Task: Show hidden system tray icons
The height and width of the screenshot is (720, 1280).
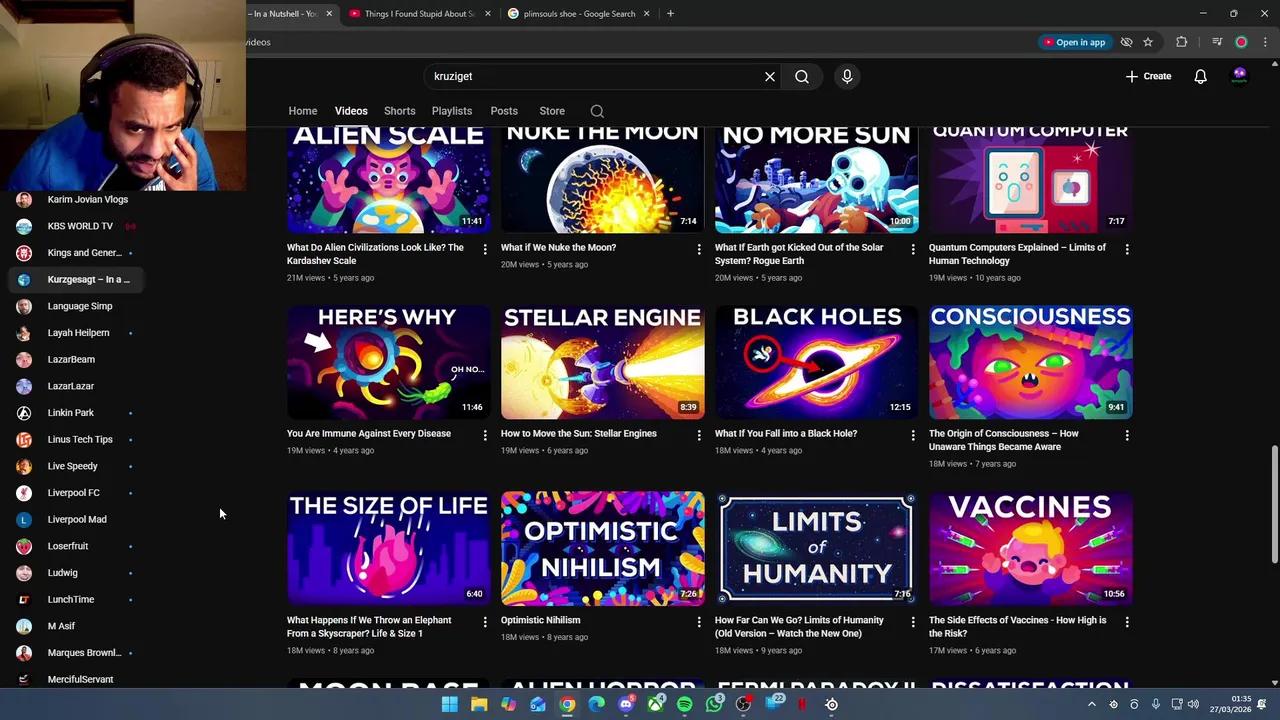Action: tap(1091, 705)
